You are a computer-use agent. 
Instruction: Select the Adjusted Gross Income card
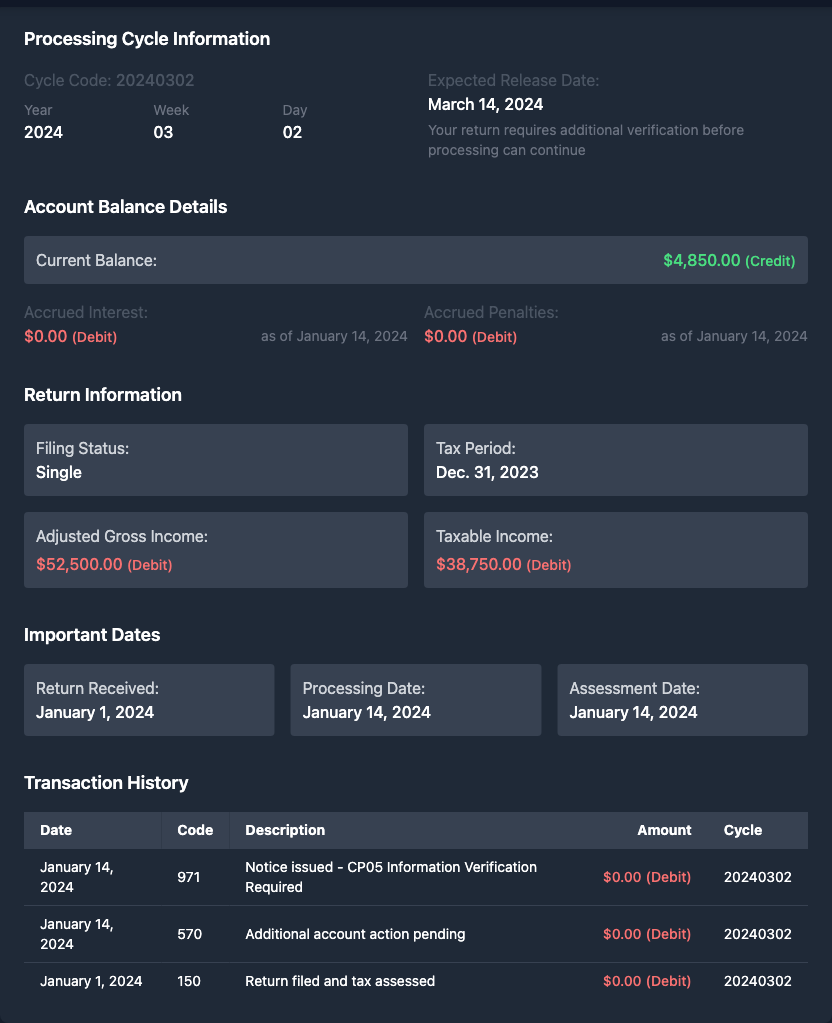215,550
